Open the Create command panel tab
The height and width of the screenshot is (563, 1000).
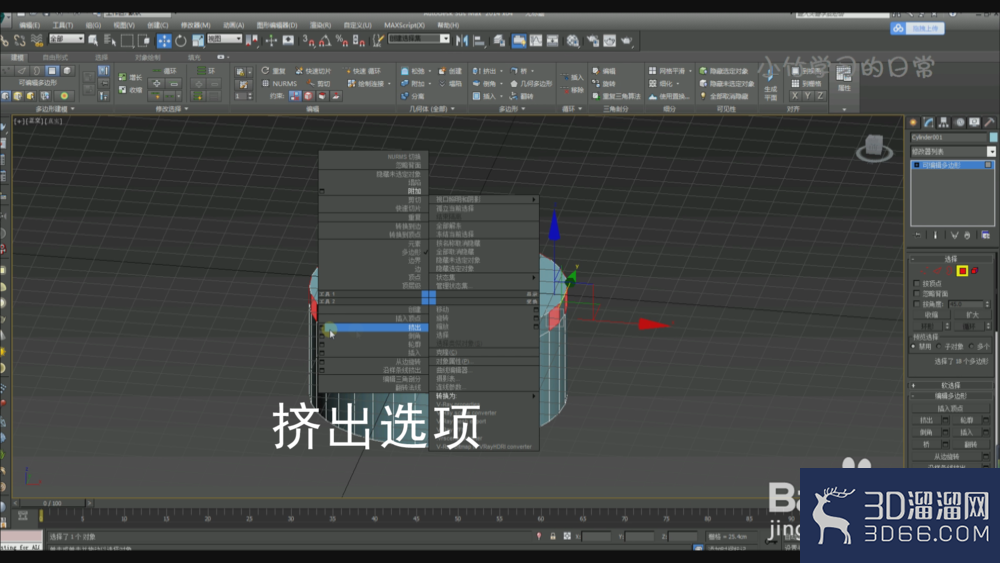[913, 122]
